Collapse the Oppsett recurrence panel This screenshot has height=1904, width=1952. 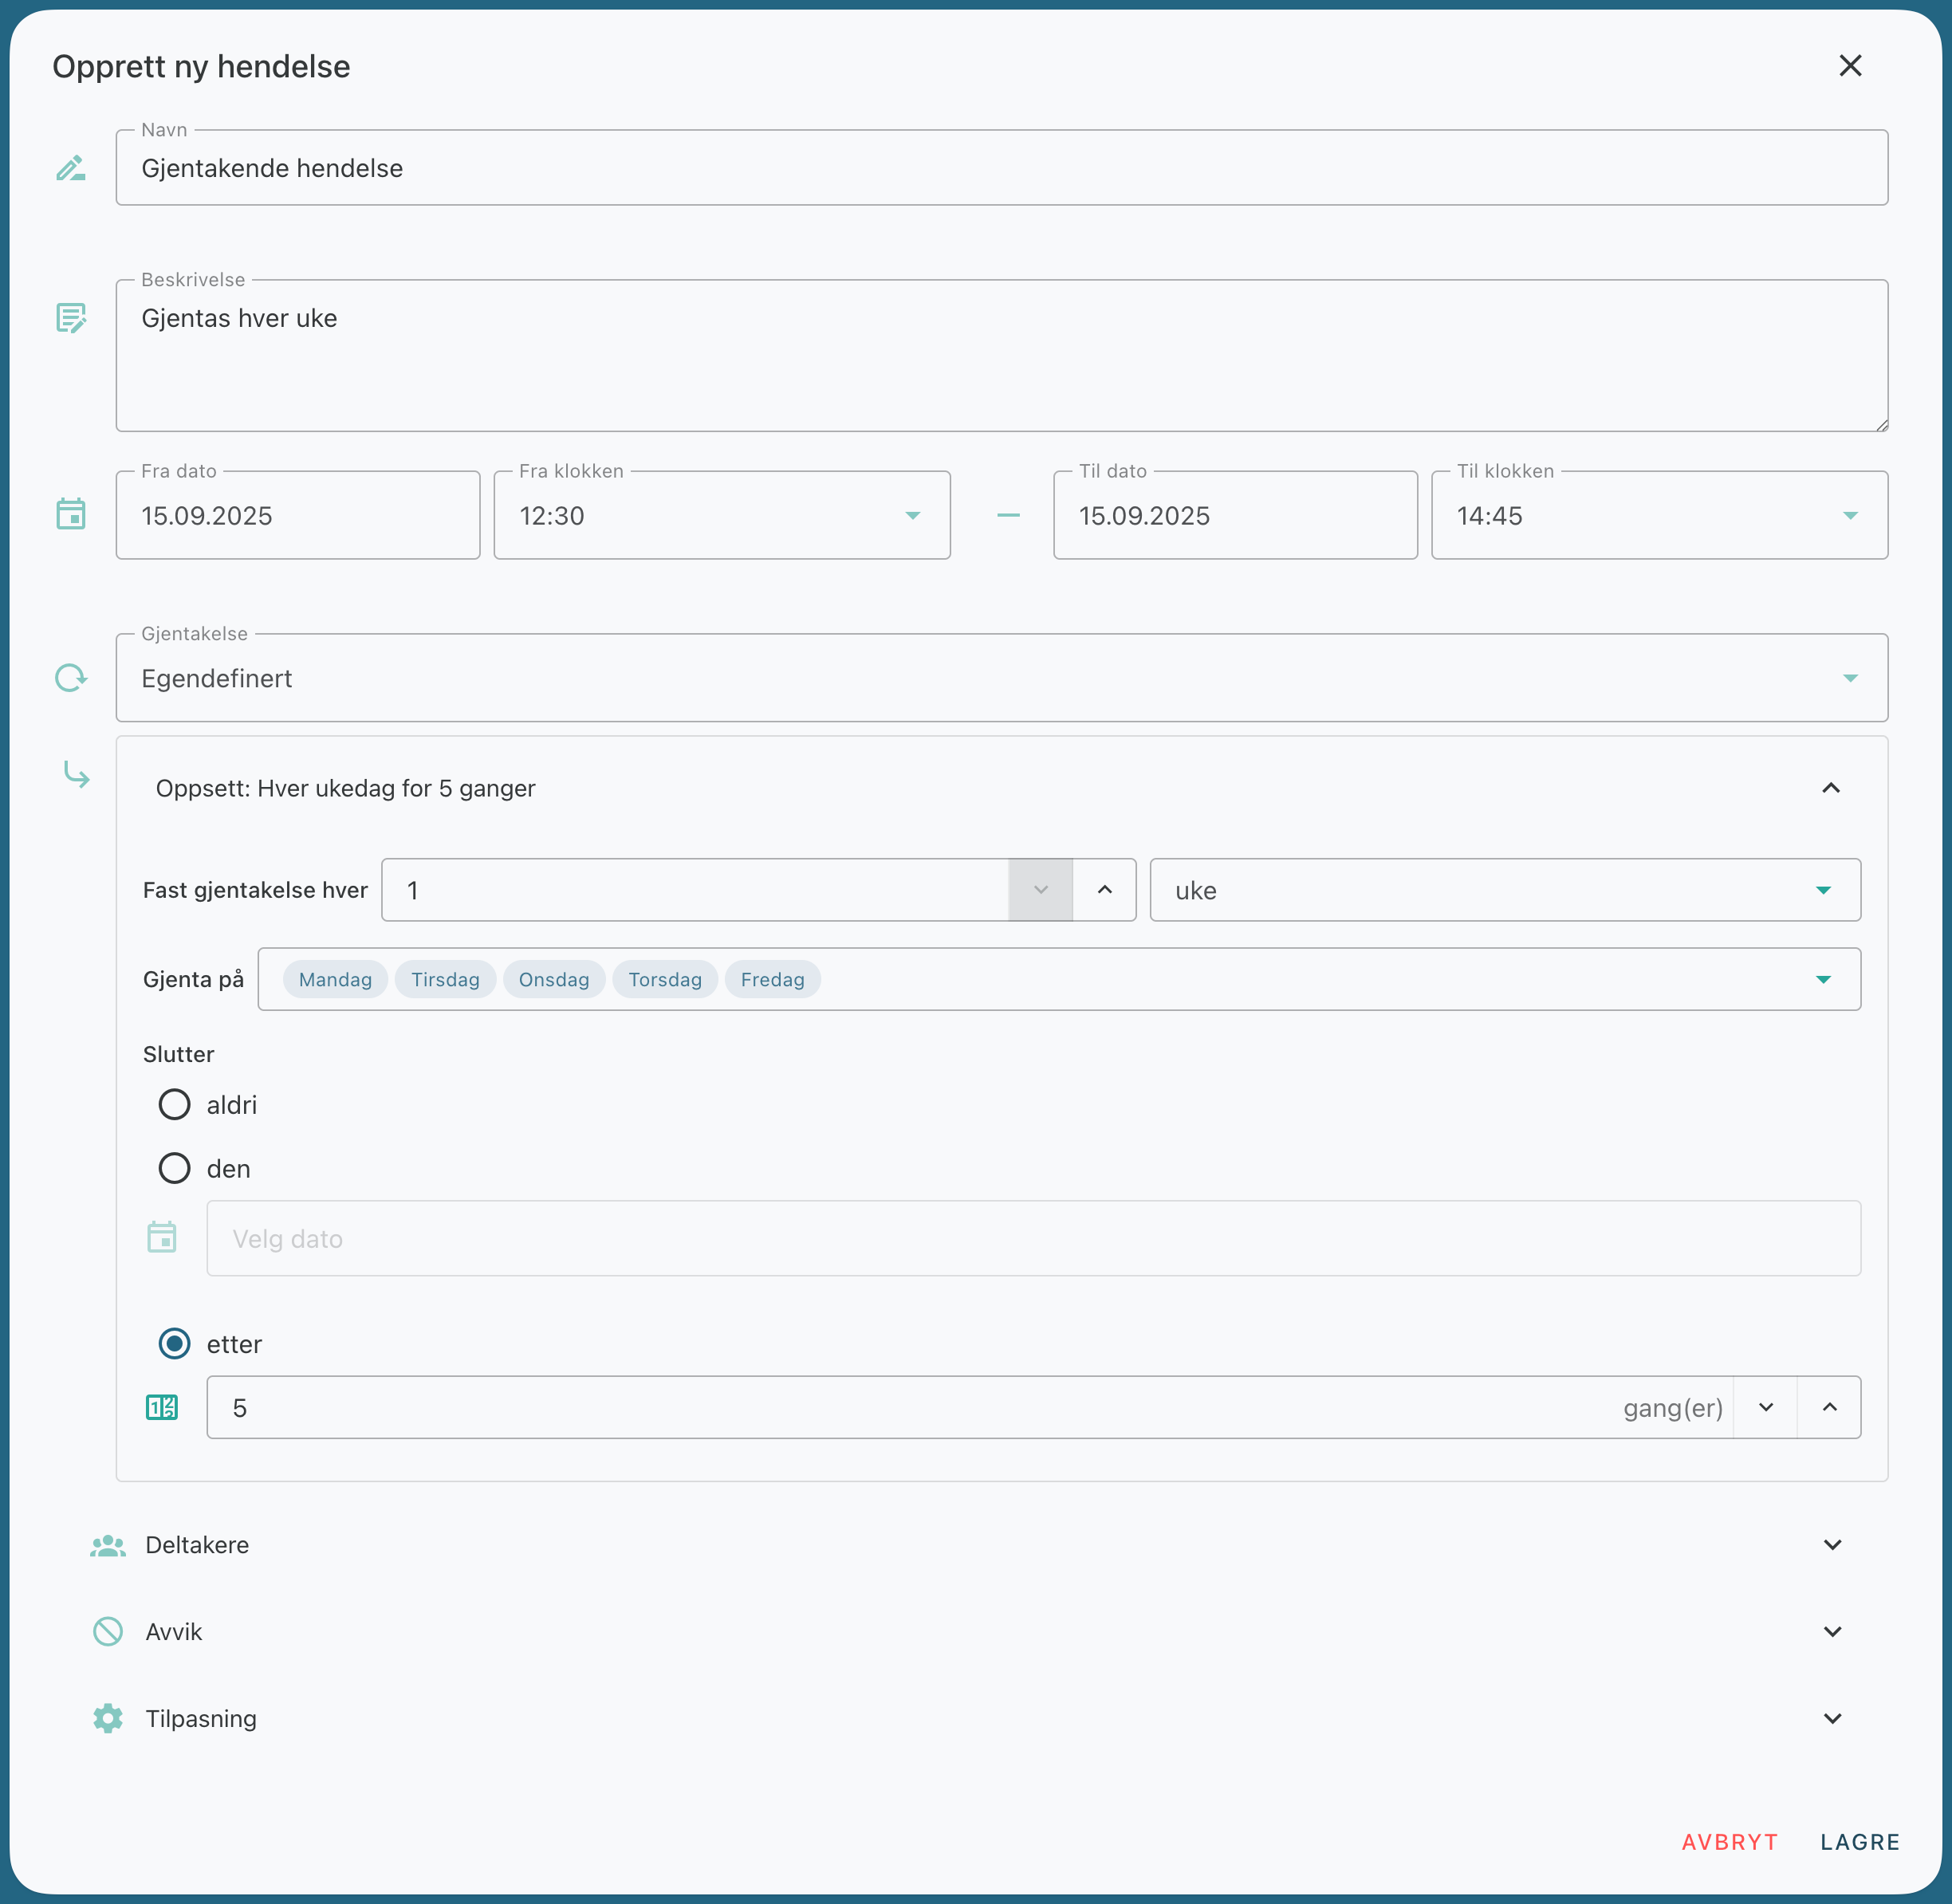(1830, 788)
